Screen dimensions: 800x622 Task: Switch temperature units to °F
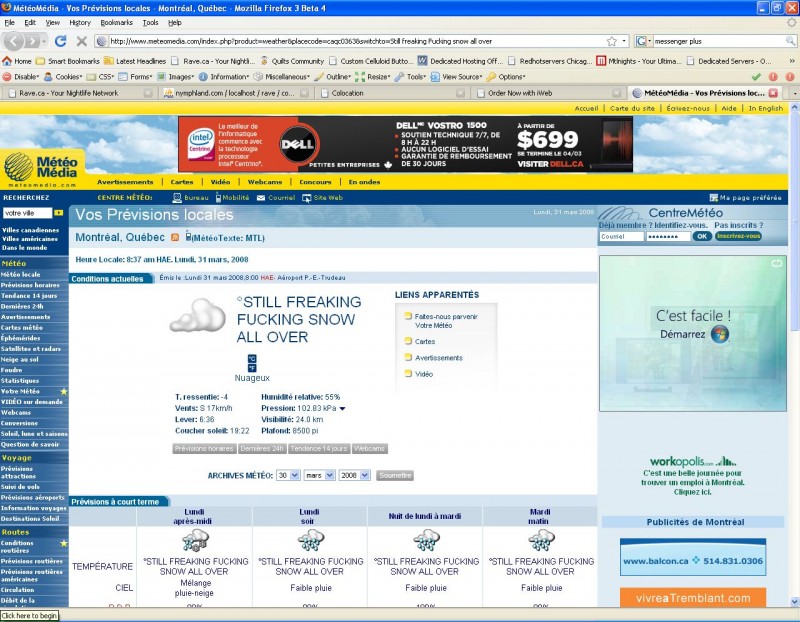pos(252,367)
